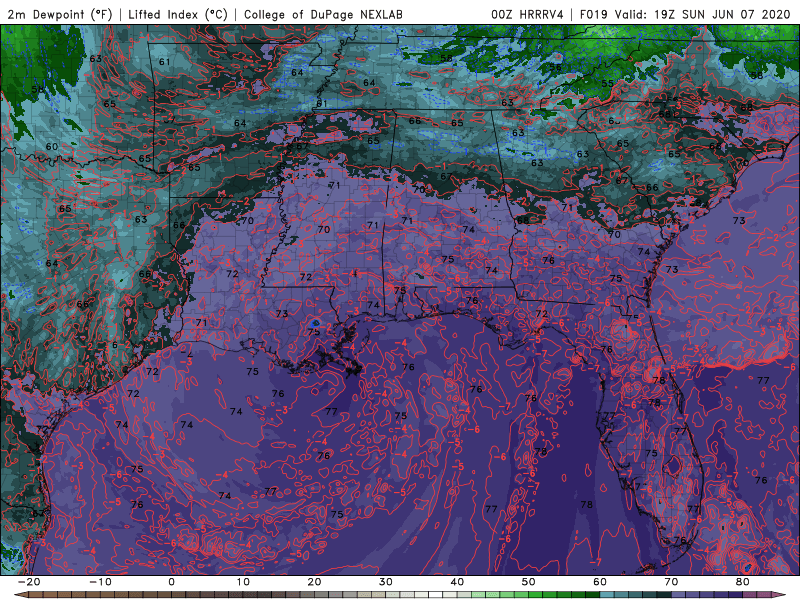Click the '50' color scale label
Viewport: 800px width, 600px height.
point(529,582)
